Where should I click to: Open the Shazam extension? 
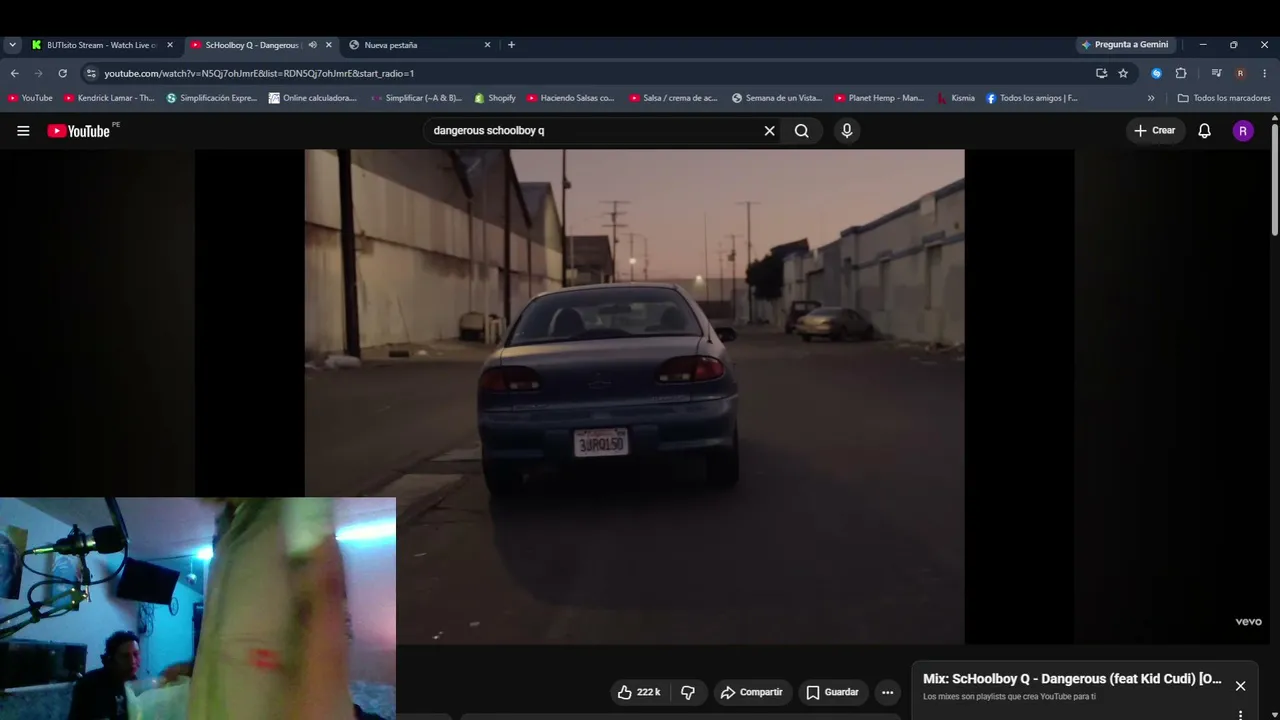1156,73
